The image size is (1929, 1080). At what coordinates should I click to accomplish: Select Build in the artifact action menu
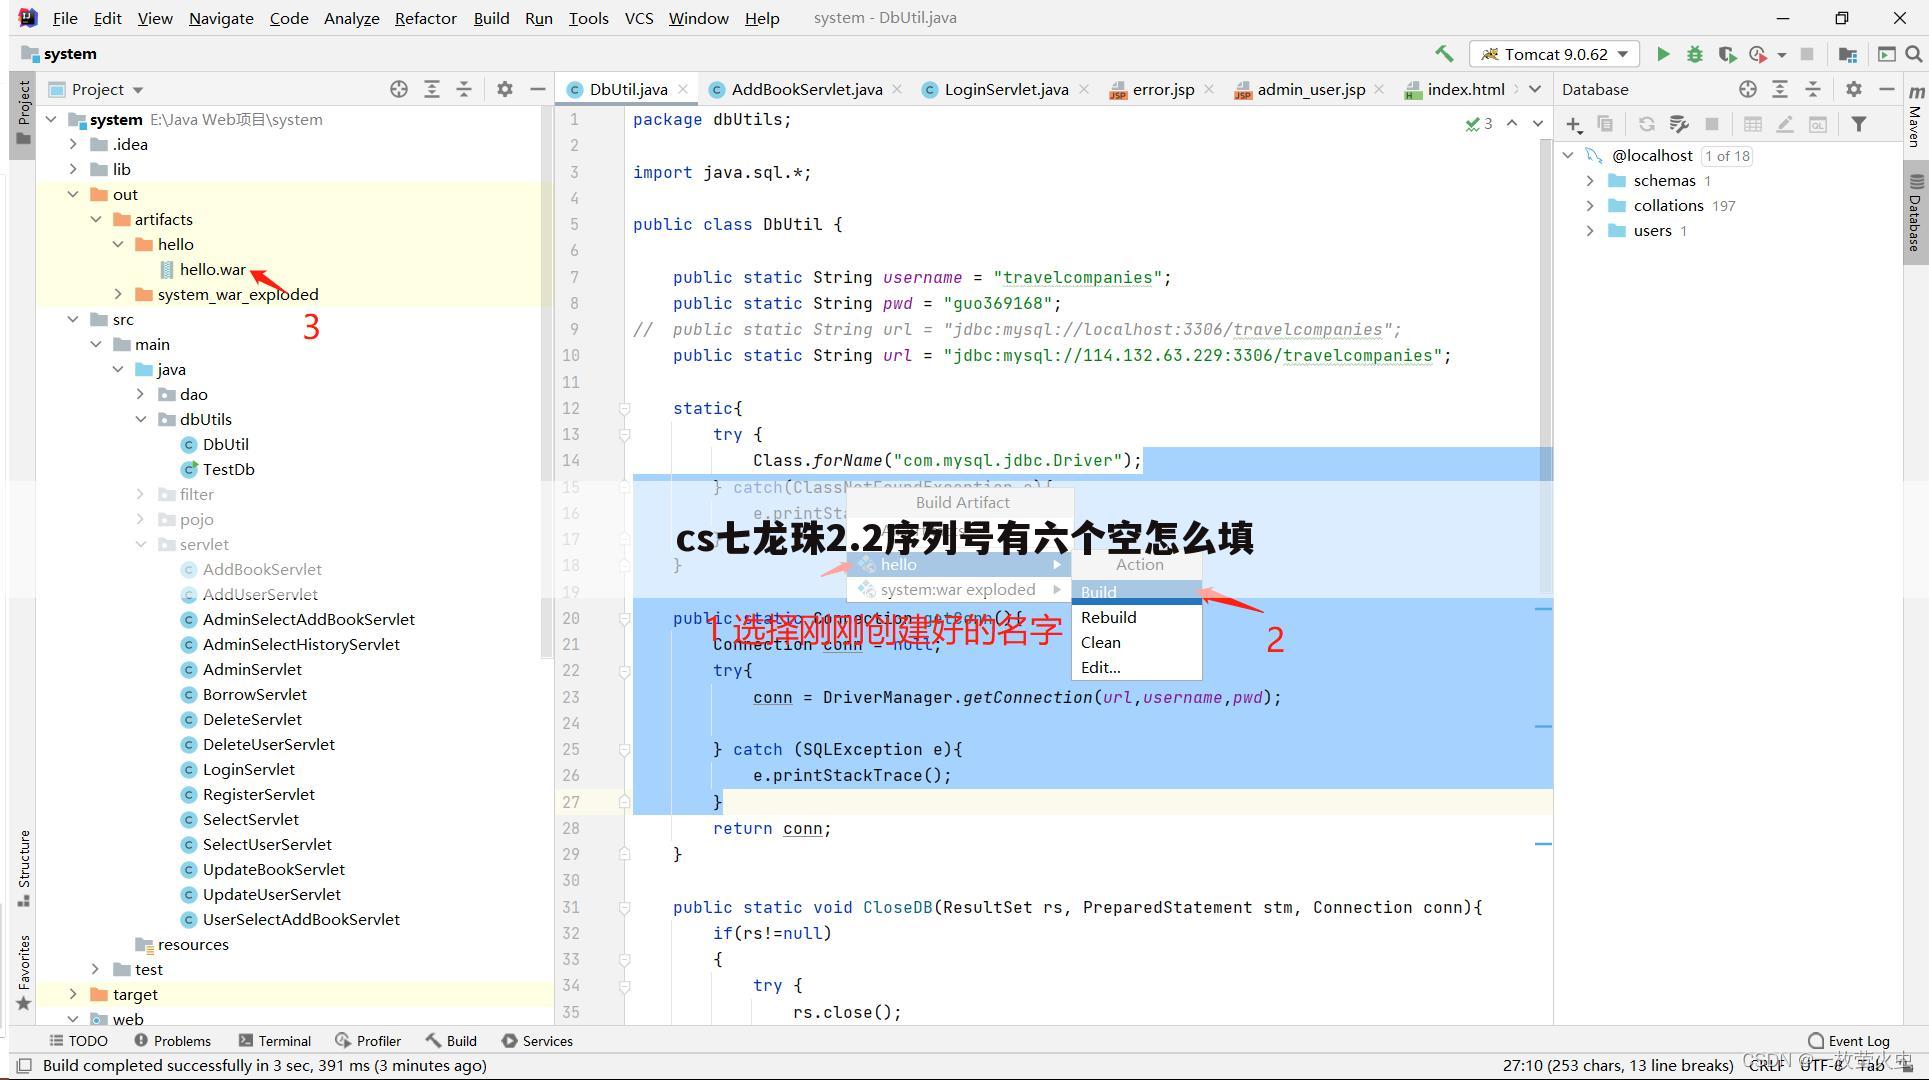tap(1136, 592)
